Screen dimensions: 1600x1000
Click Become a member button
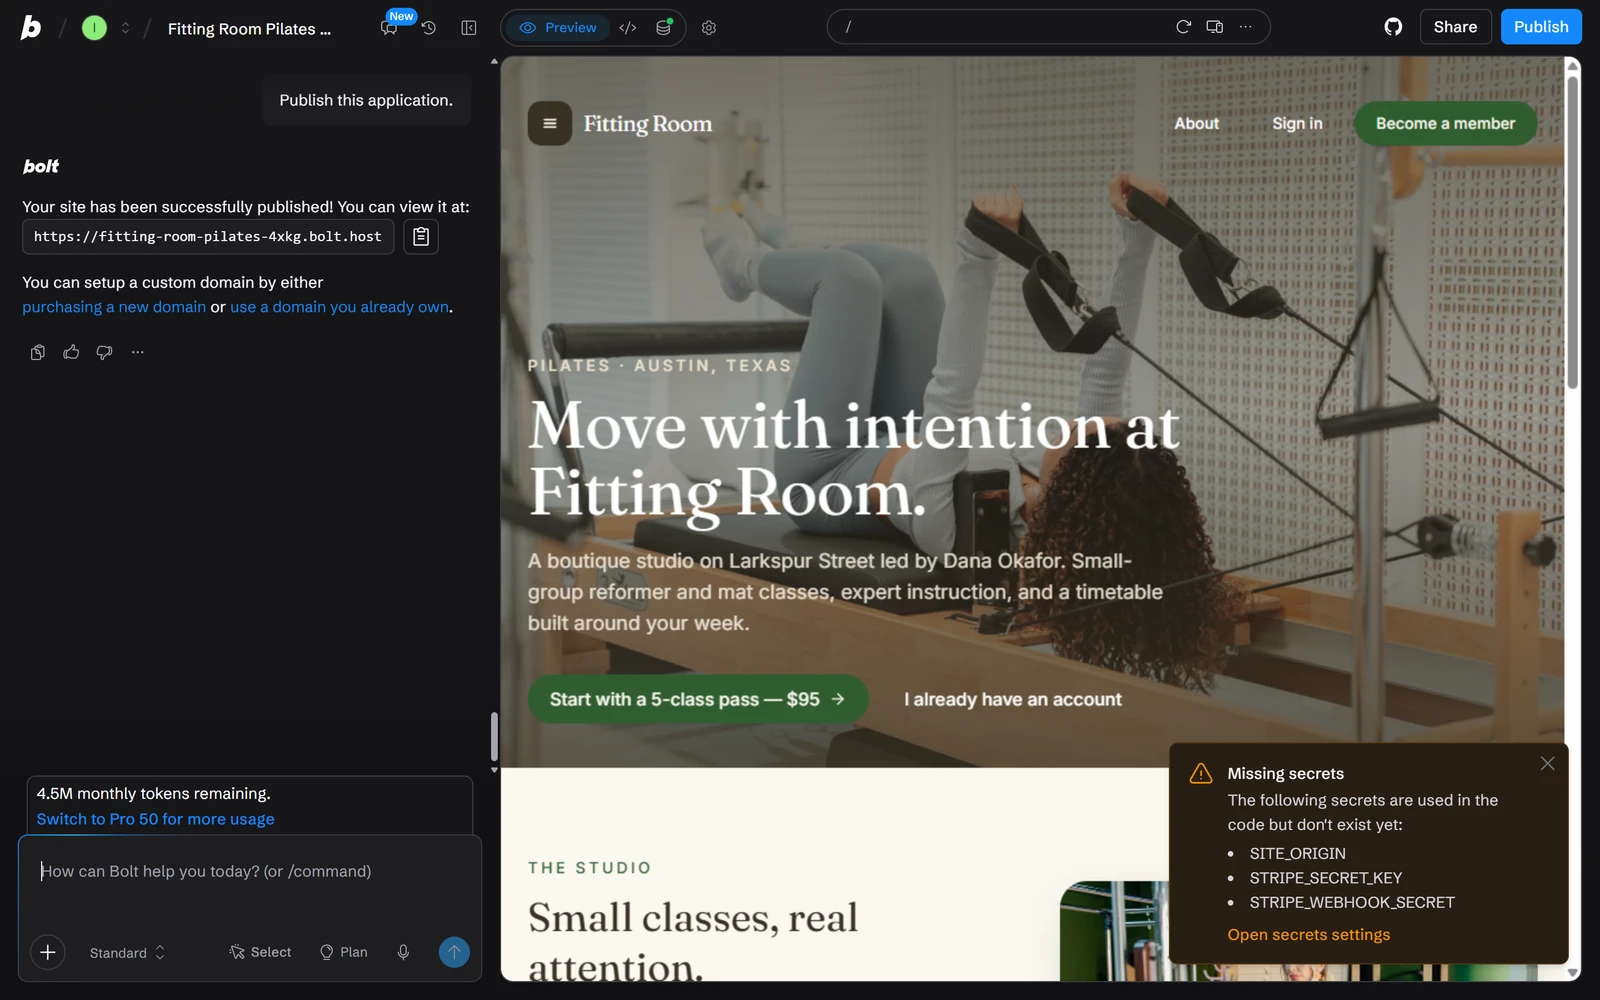[x=1445, y=124]
